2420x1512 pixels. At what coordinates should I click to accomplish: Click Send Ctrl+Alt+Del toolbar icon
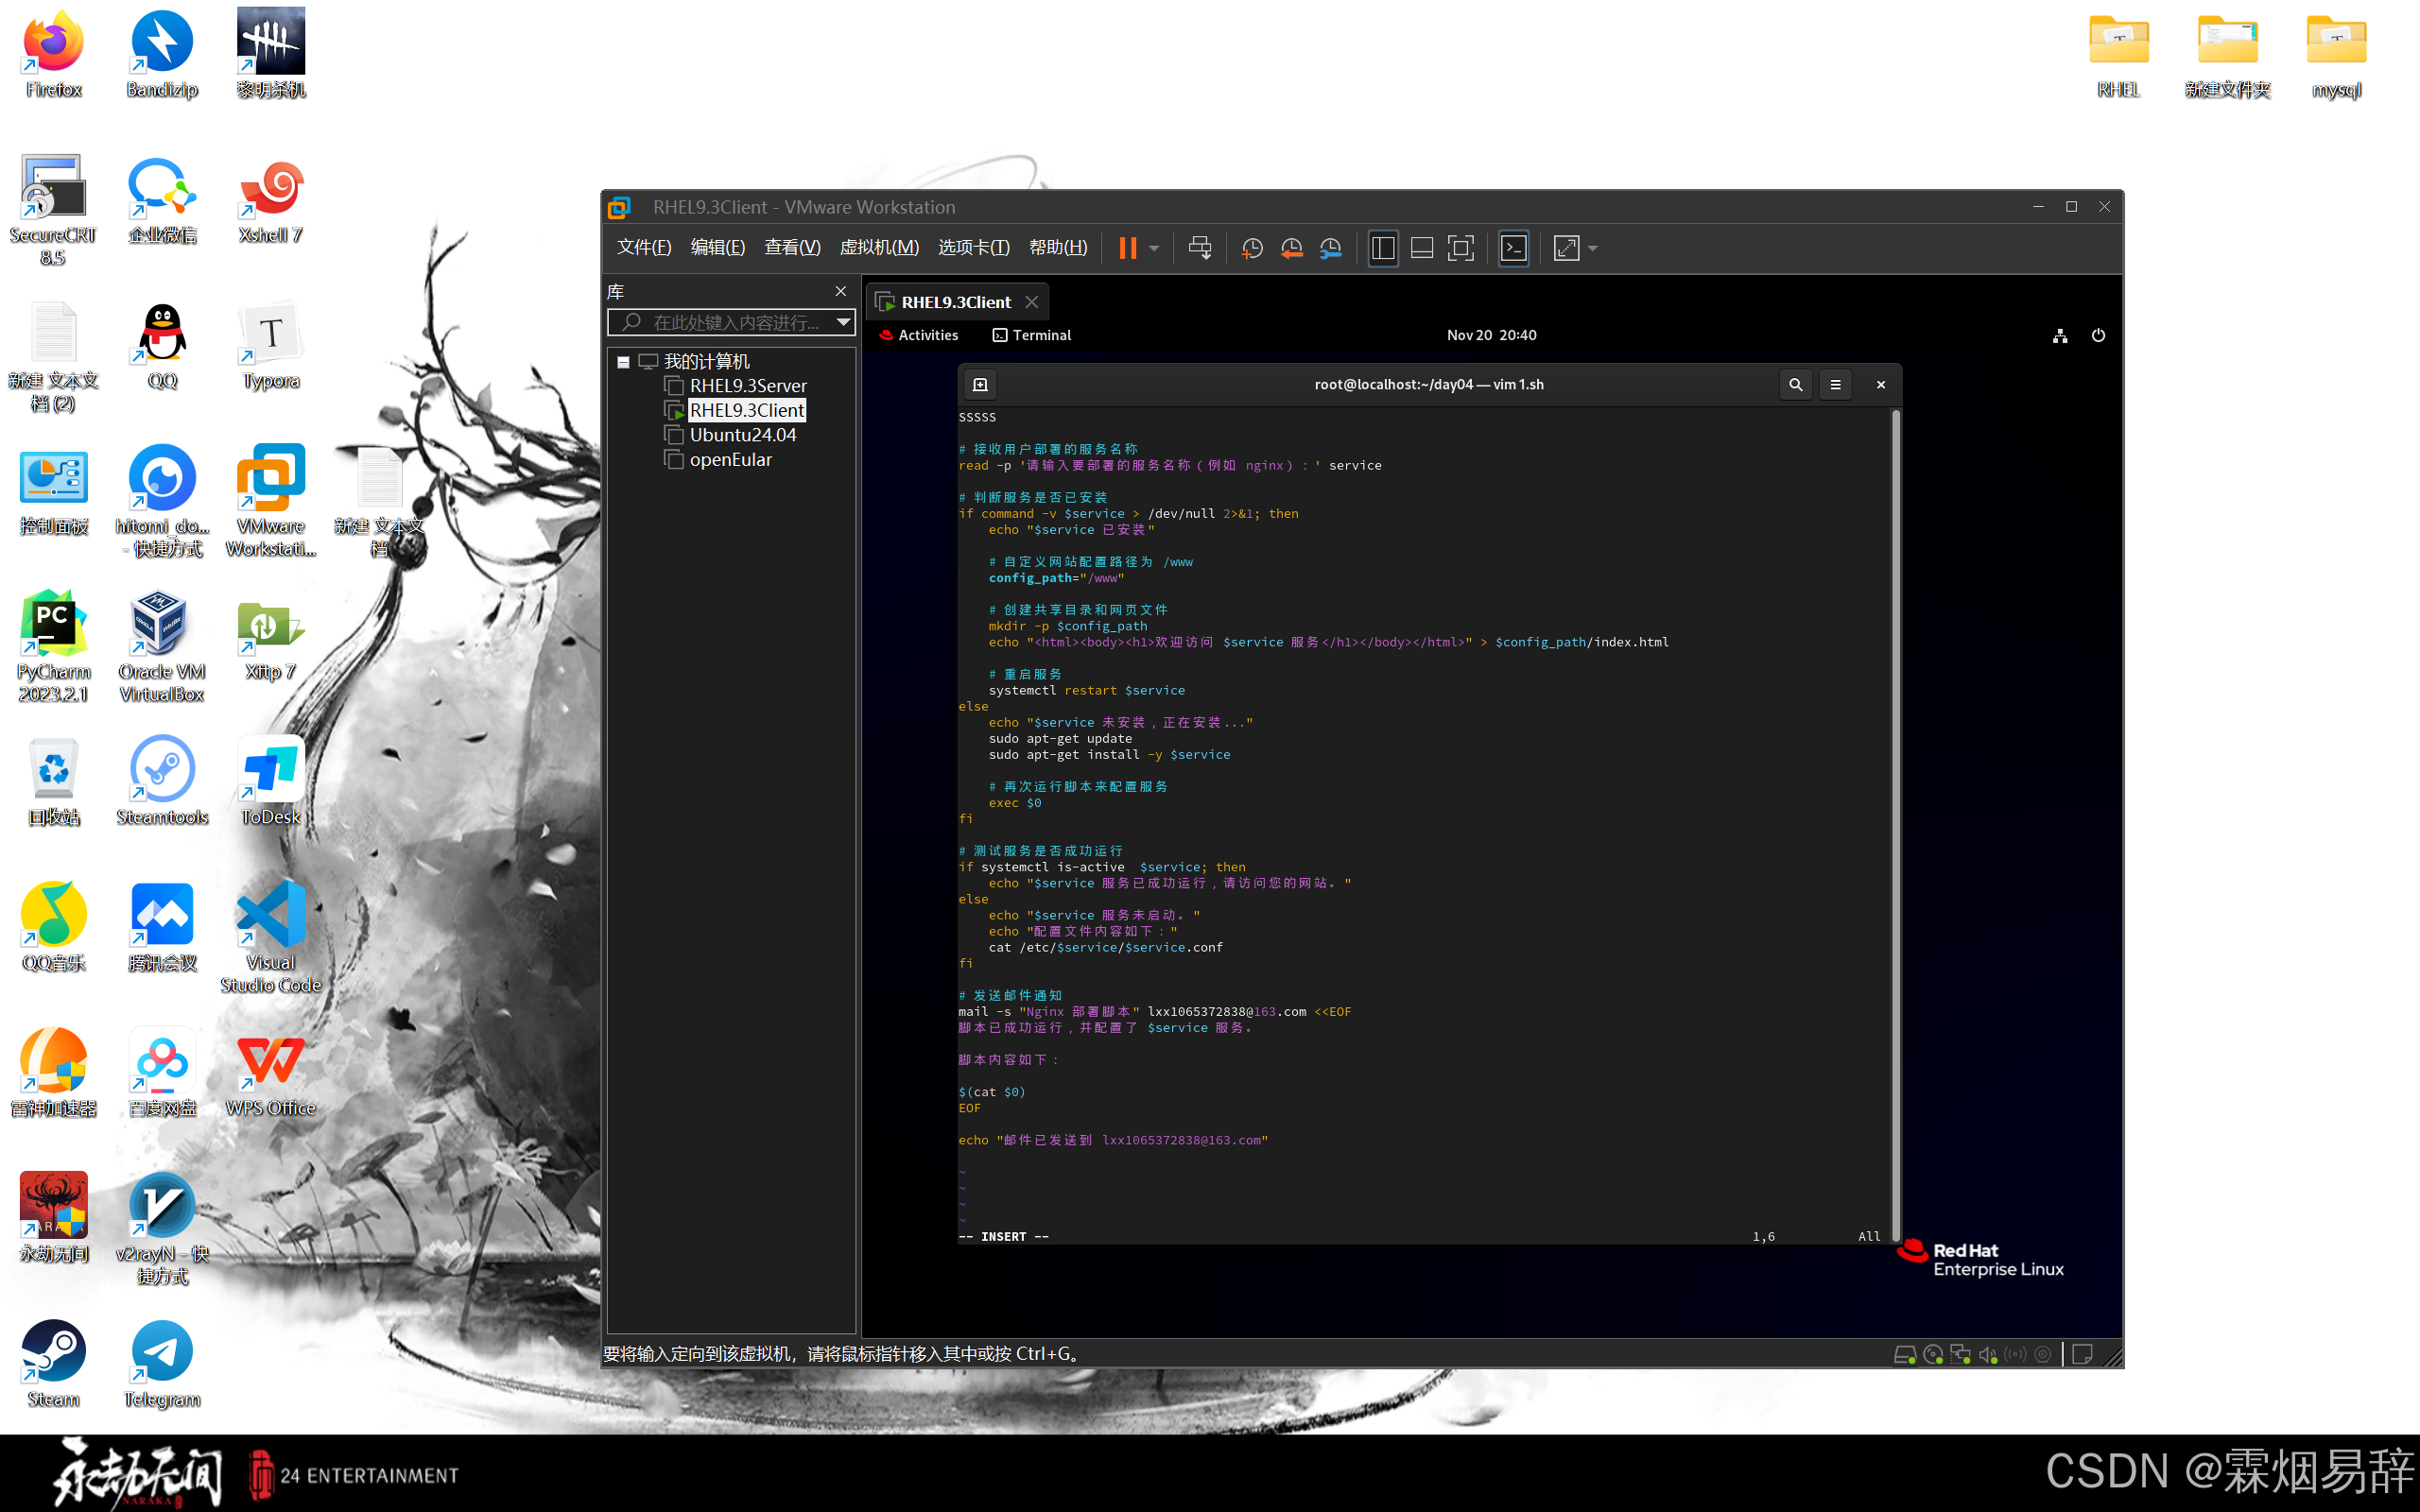tap(1199, 248)
